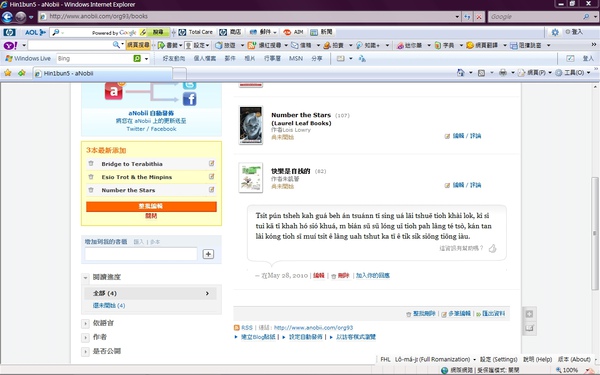
Task: Click the orange 整批編輯 batch edit button
Action: (x=151, y=206)
